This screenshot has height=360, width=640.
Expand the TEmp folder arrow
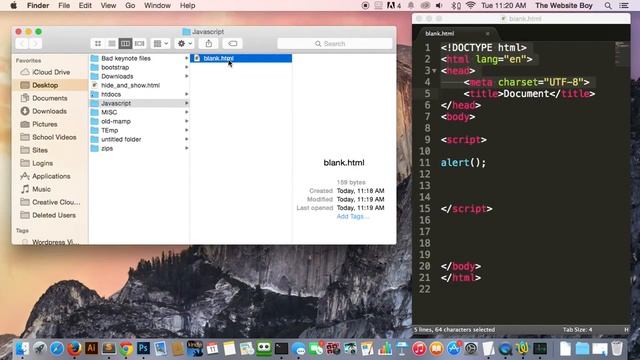coord(187,130)
